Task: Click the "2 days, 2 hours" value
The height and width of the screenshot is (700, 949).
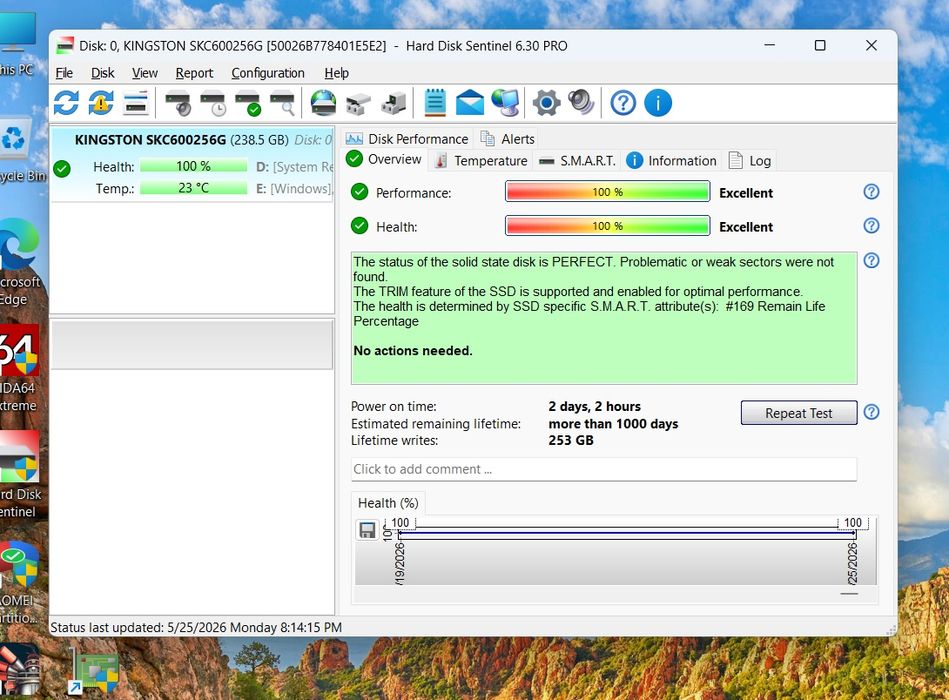Action: coord(594,407)
